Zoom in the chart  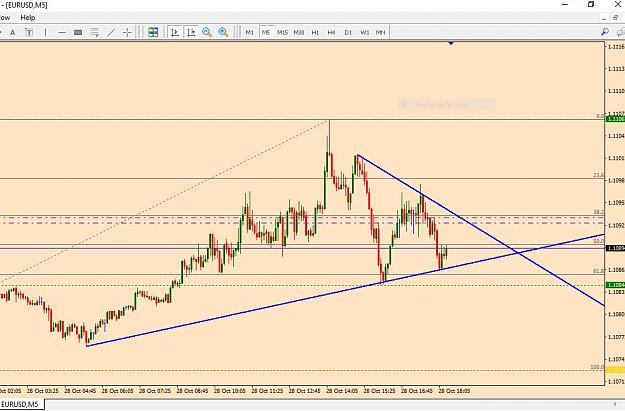pyautogui.click(x=224, y=32)
